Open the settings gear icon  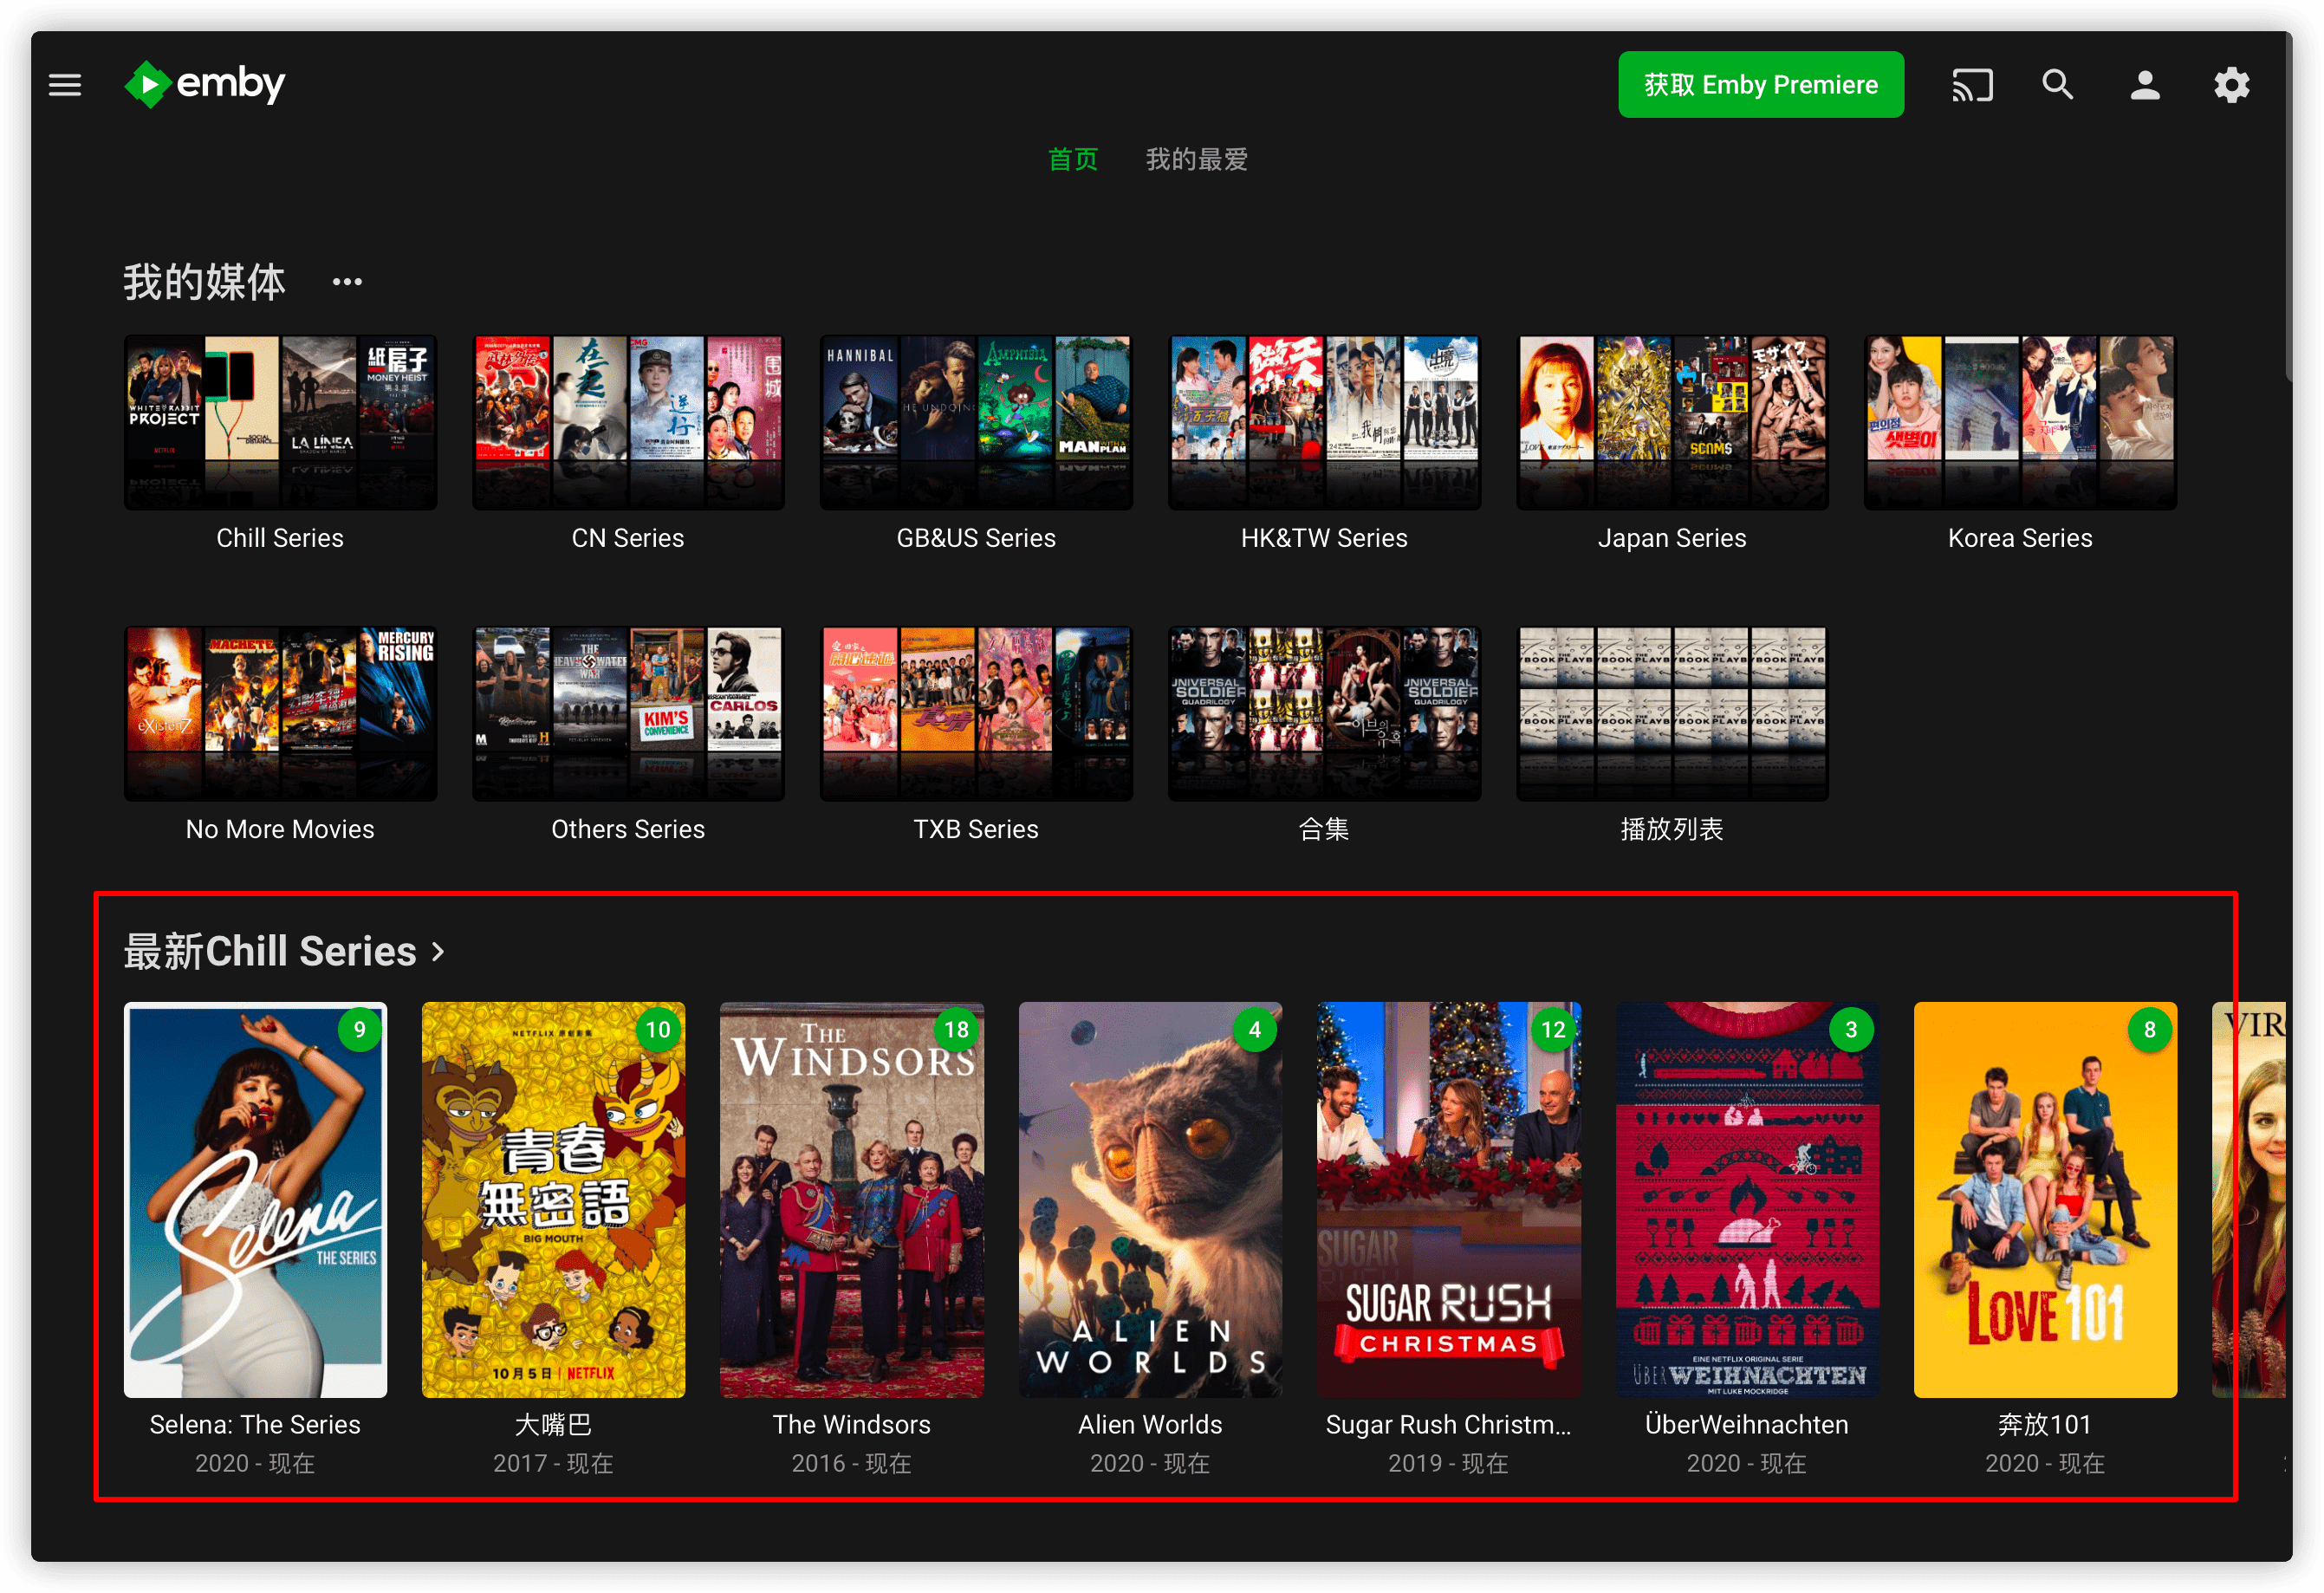pyautogui.click(x=2232, y=85)
